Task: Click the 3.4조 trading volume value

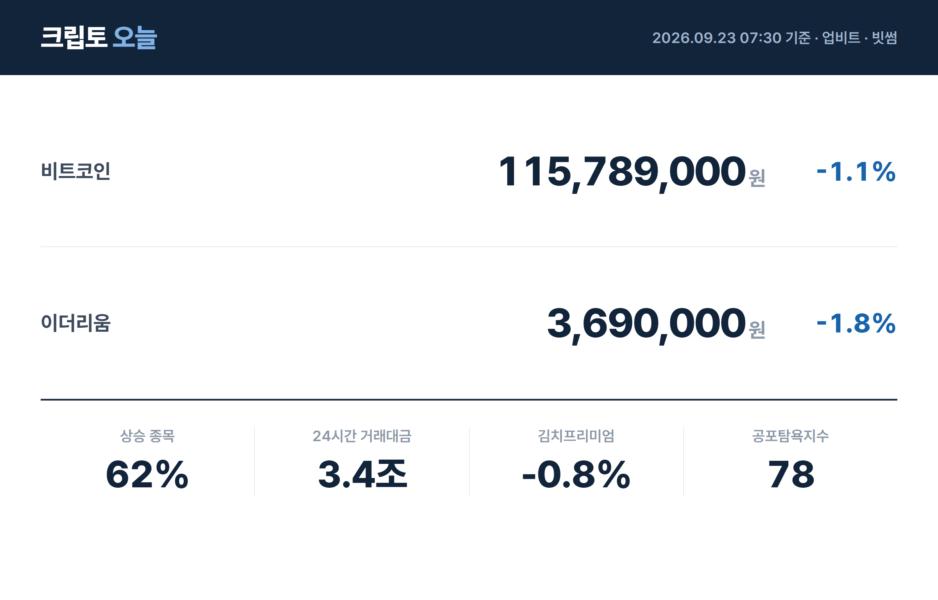Action: tap(363, 475)
